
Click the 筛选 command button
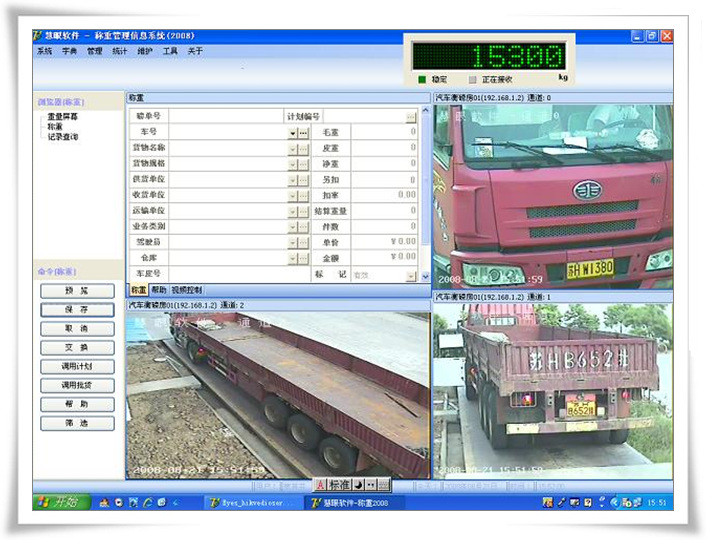77,423
